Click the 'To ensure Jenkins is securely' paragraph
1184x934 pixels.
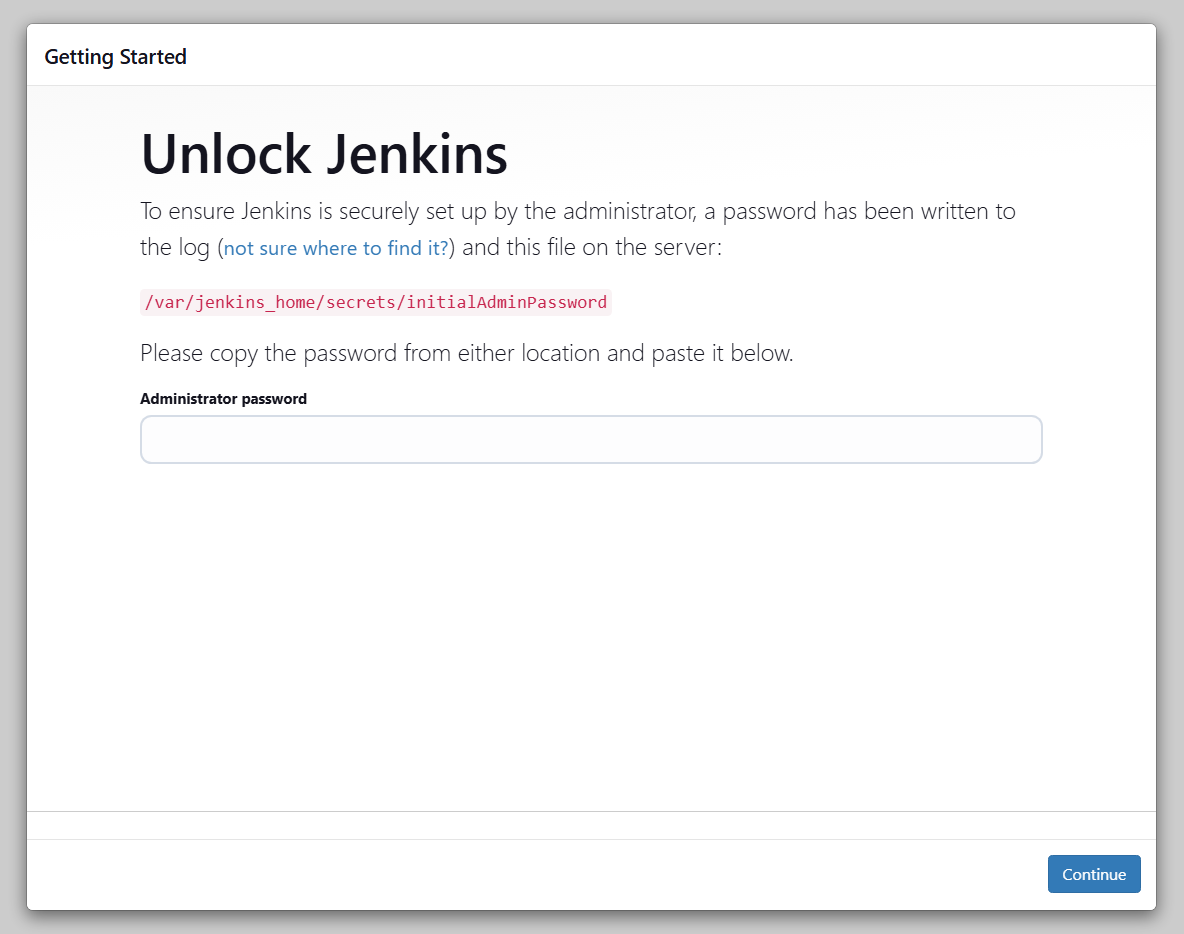578,229
